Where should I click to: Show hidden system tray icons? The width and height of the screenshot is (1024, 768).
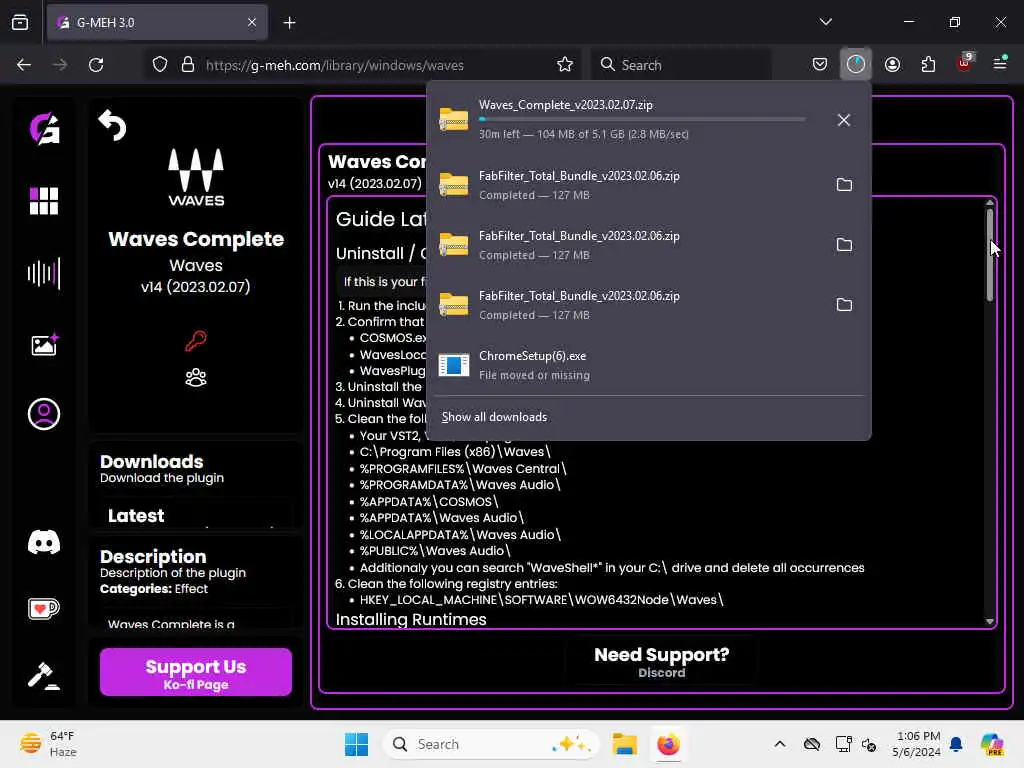tap(780, 744)
